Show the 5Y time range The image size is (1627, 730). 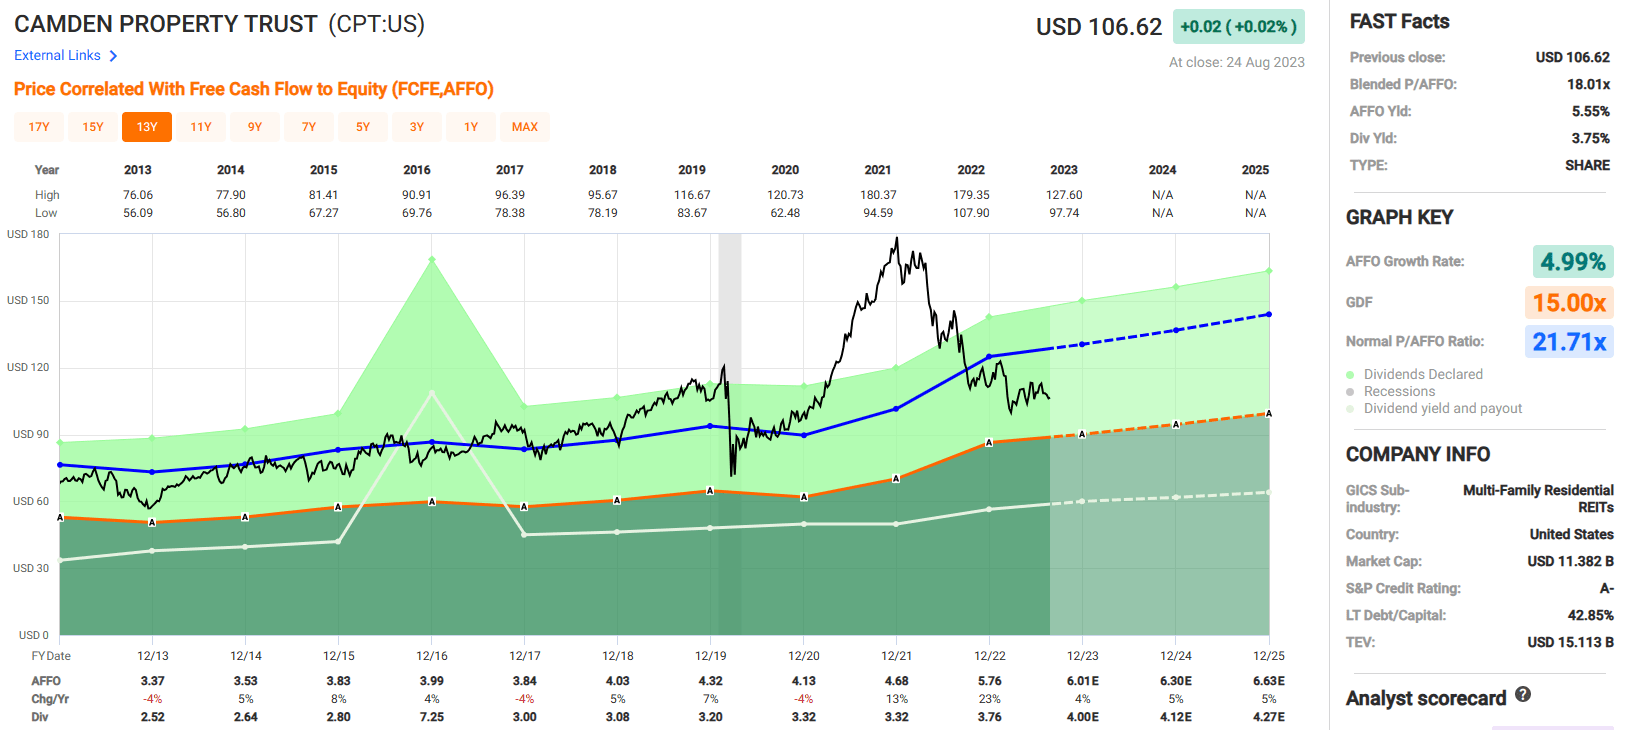point(363,127)
